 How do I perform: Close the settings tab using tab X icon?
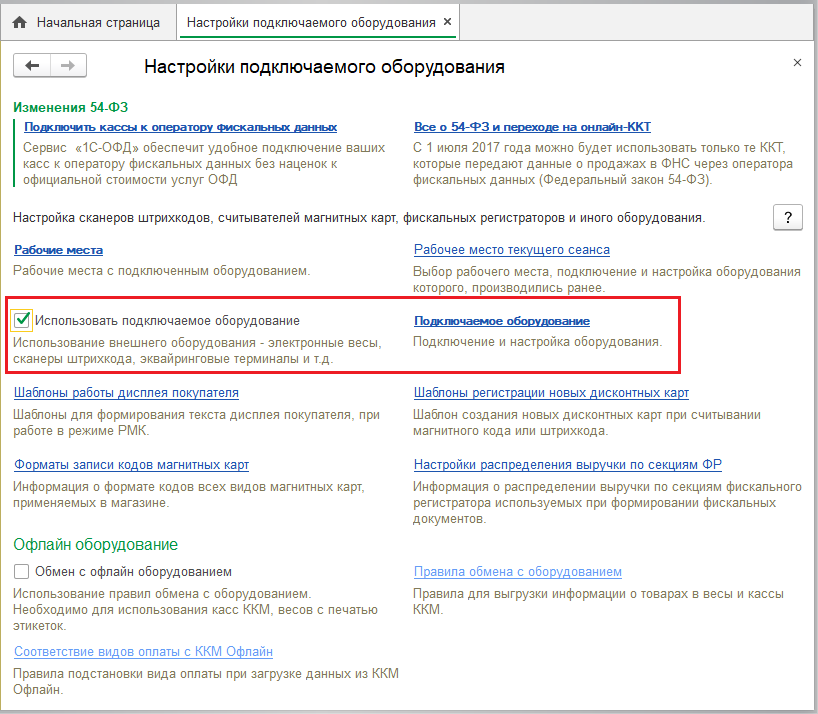446,21
